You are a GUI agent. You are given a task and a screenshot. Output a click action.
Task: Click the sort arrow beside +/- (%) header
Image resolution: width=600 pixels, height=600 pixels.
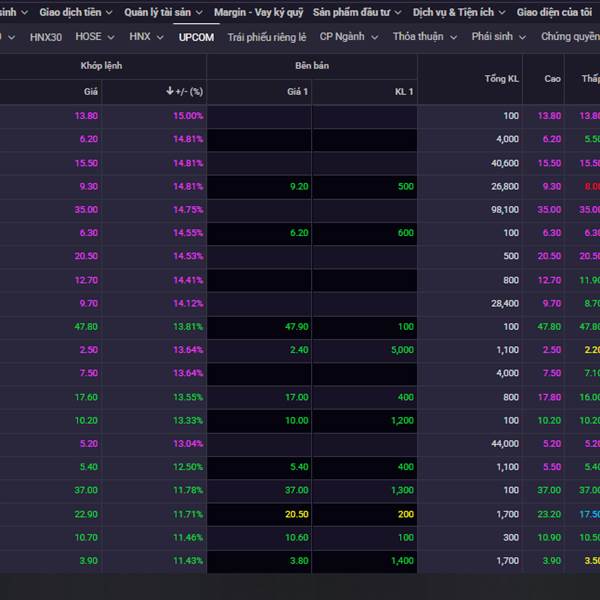click(x=170, y=91)
